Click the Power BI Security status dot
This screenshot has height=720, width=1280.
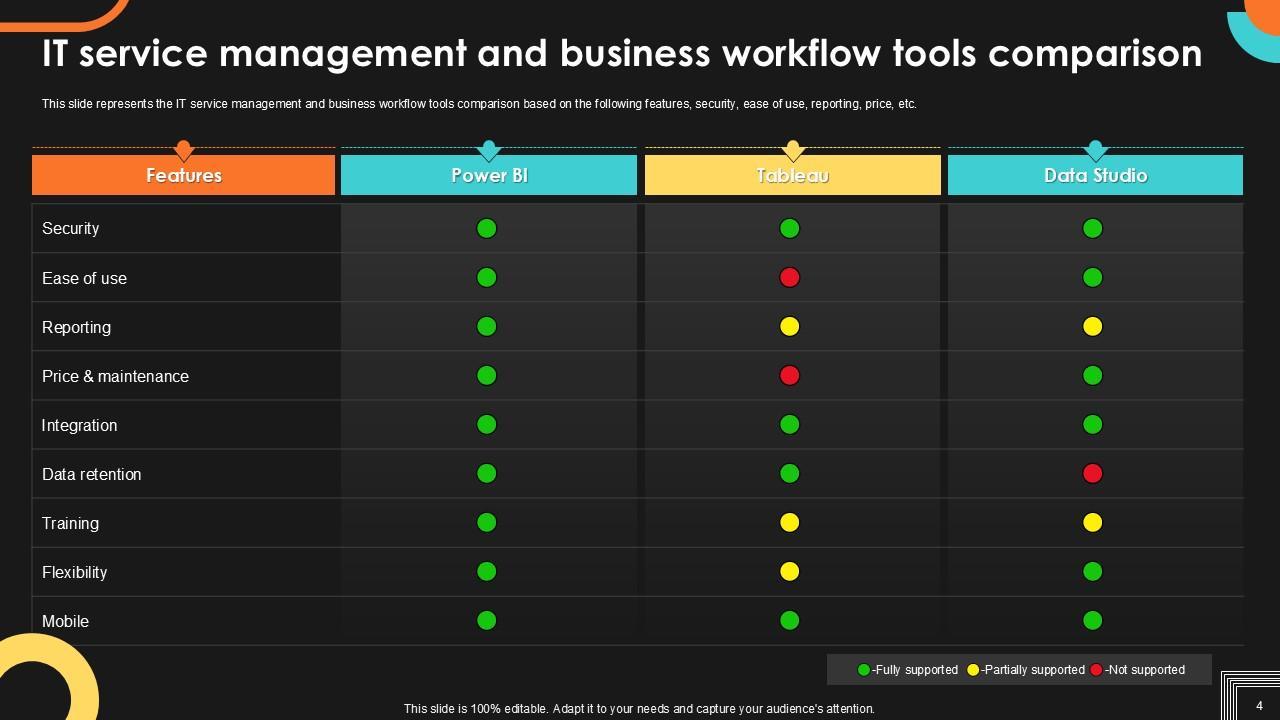(486, 229)
